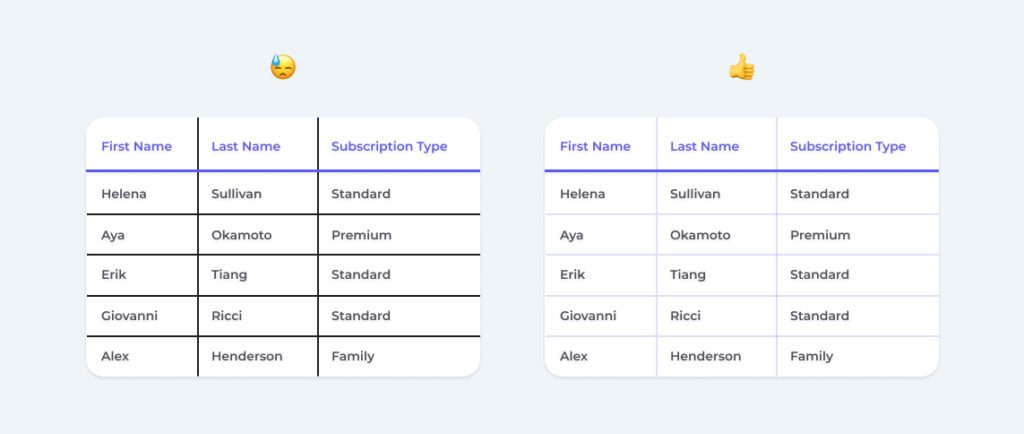Click Tiang cell in right table
This screenshot has width=1024, height=434.
pos(688,275)
